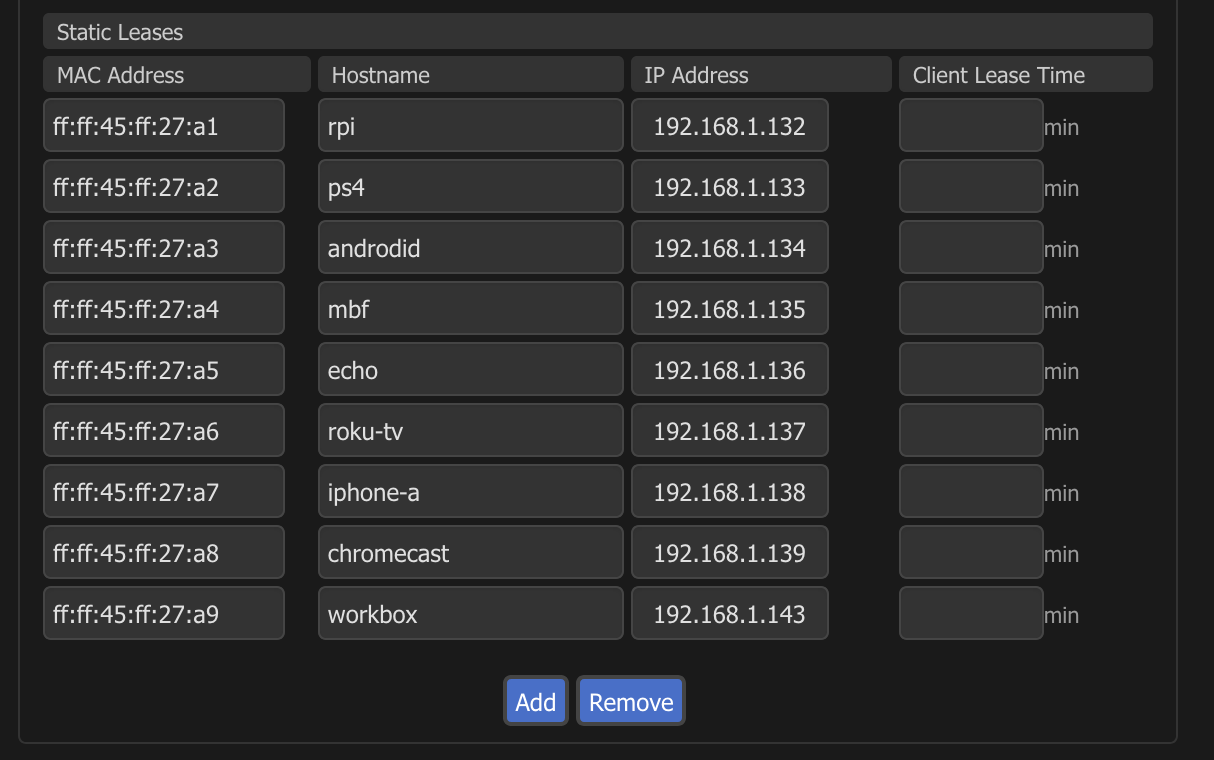Screen dimensions: 1214x760
Task: Click the iphone-a hostname field
Action: [x=470, y=492]
